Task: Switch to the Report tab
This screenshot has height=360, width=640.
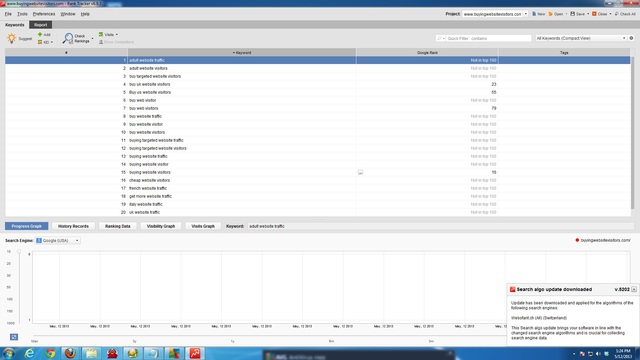Action: pyautogui.click(x=40, y=25)
